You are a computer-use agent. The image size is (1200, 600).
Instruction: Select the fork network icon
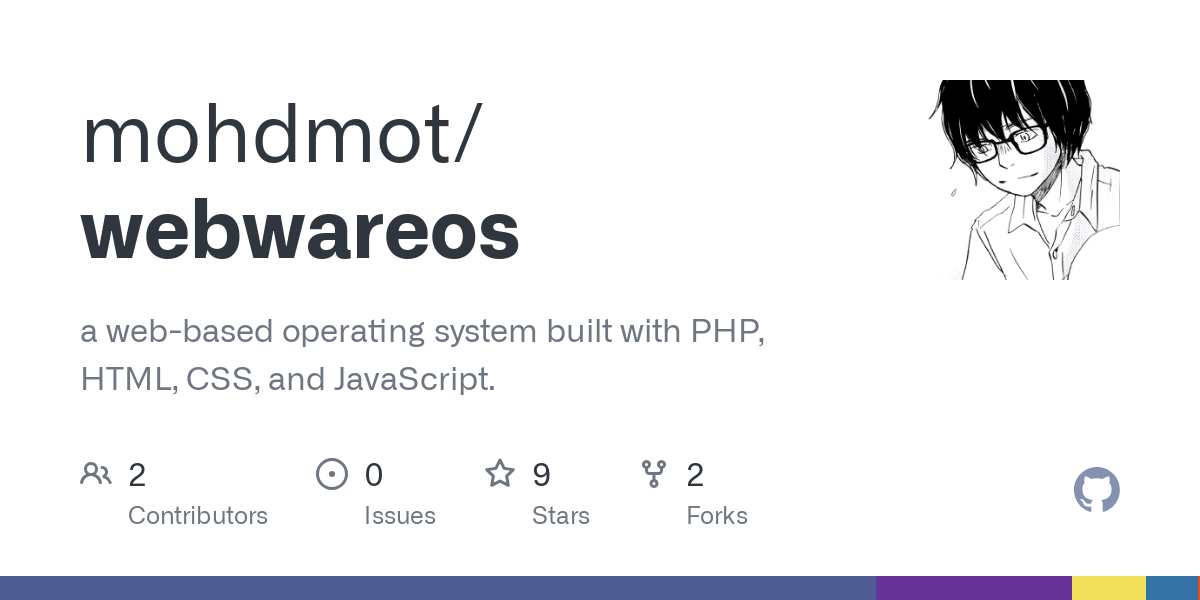coord(655,474)
